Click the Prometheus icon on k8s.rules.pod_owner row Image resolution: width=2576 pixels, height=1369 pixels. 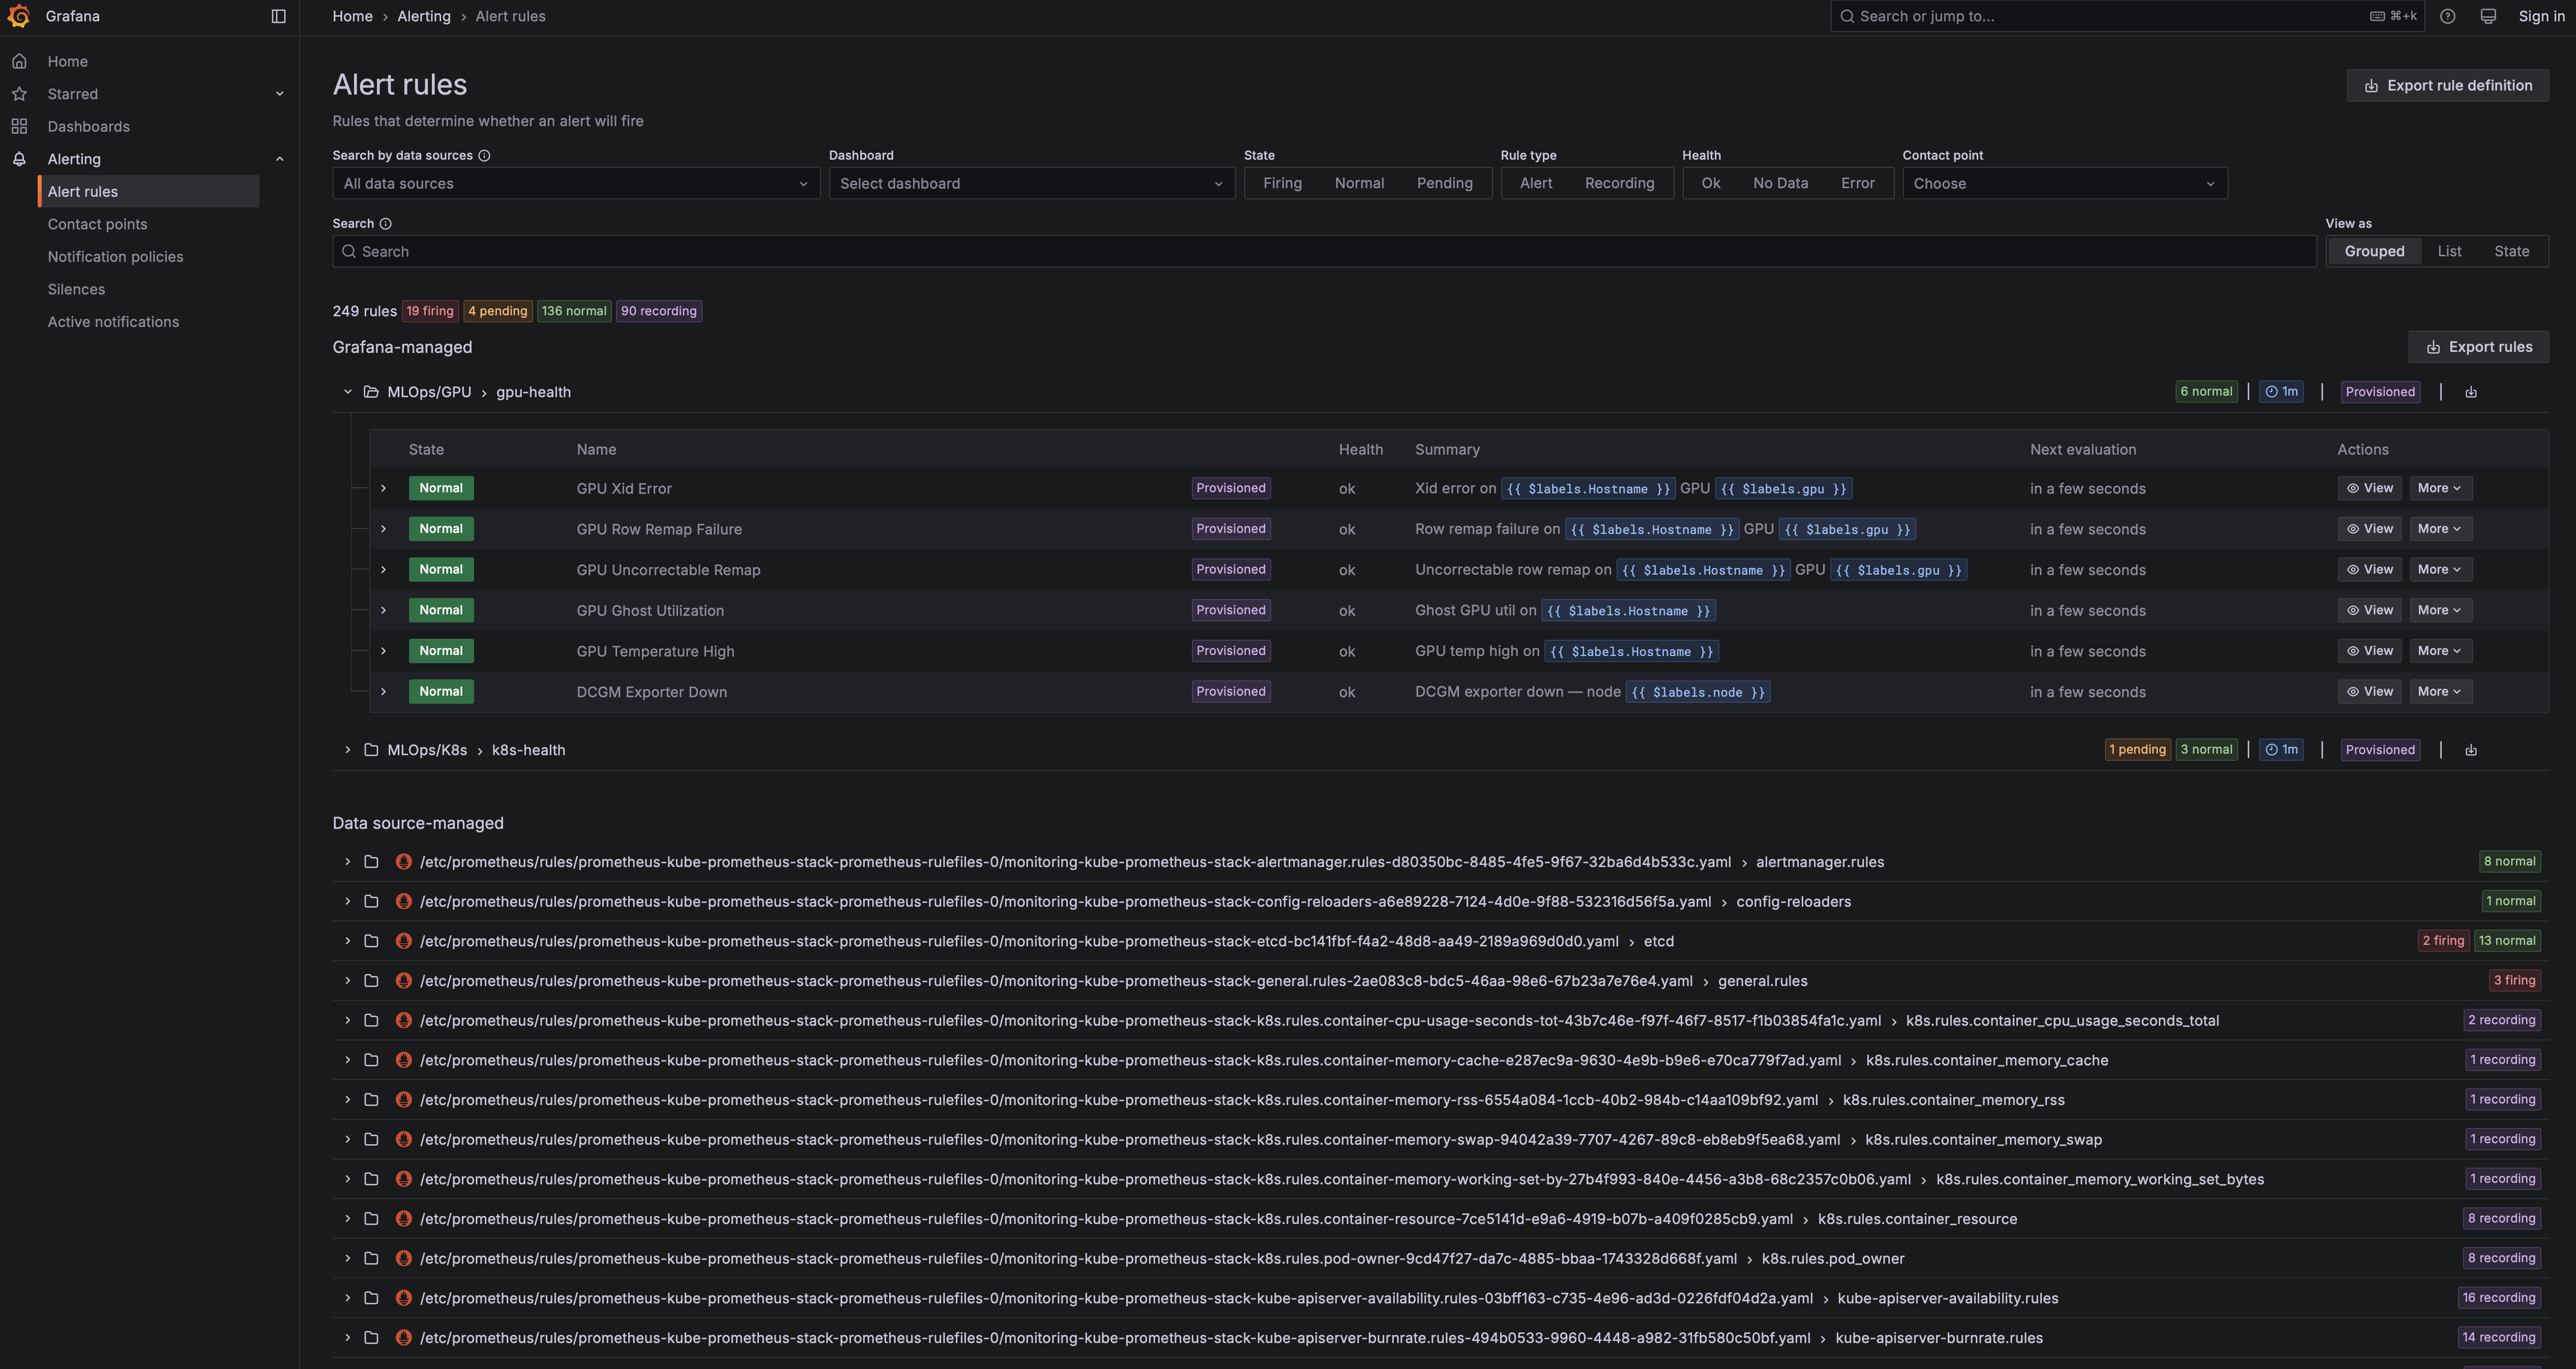(x=404, y=1258)
